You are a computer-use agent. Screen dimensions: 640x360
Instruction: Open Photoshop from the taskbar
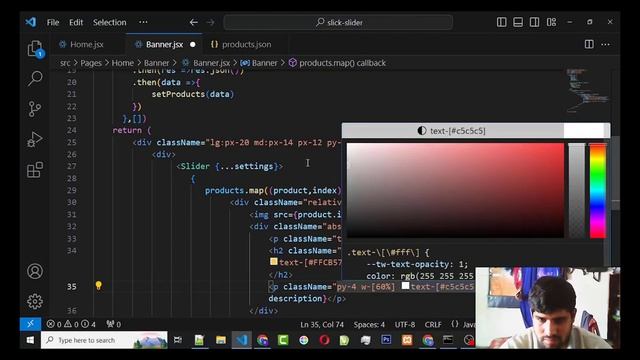386,340
